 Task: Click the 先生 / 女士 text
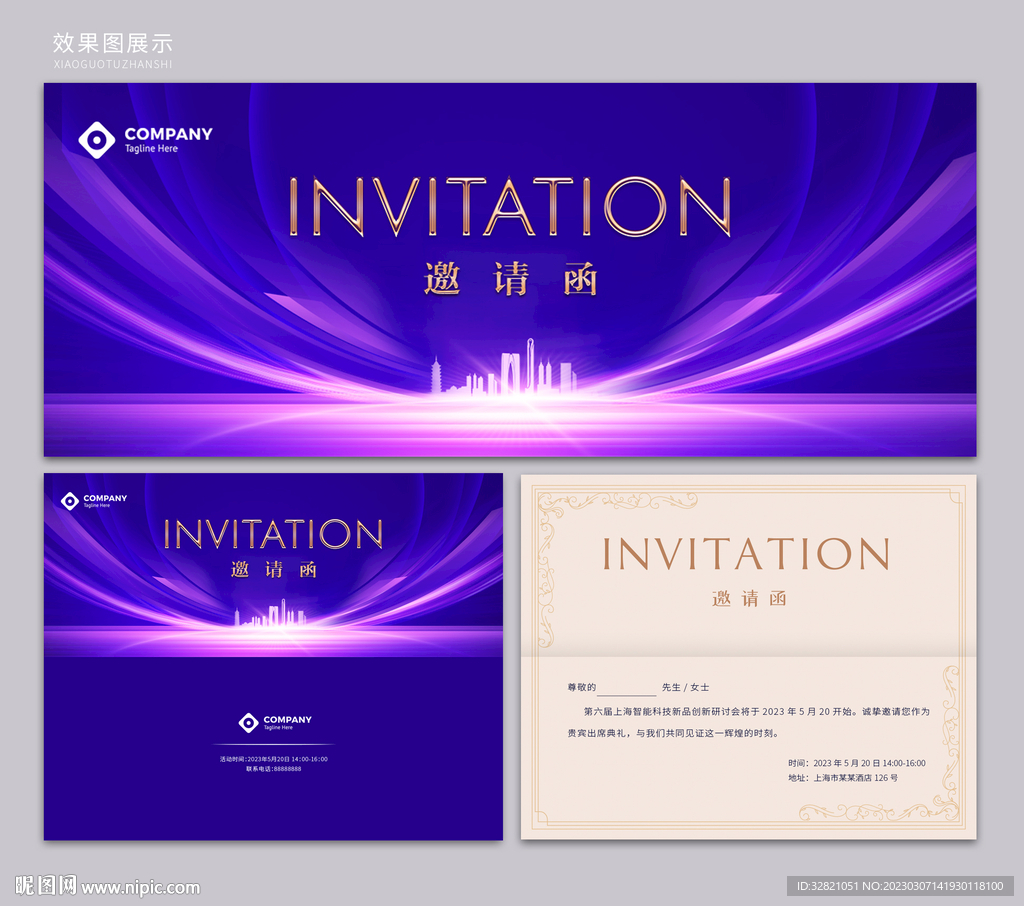685,688
